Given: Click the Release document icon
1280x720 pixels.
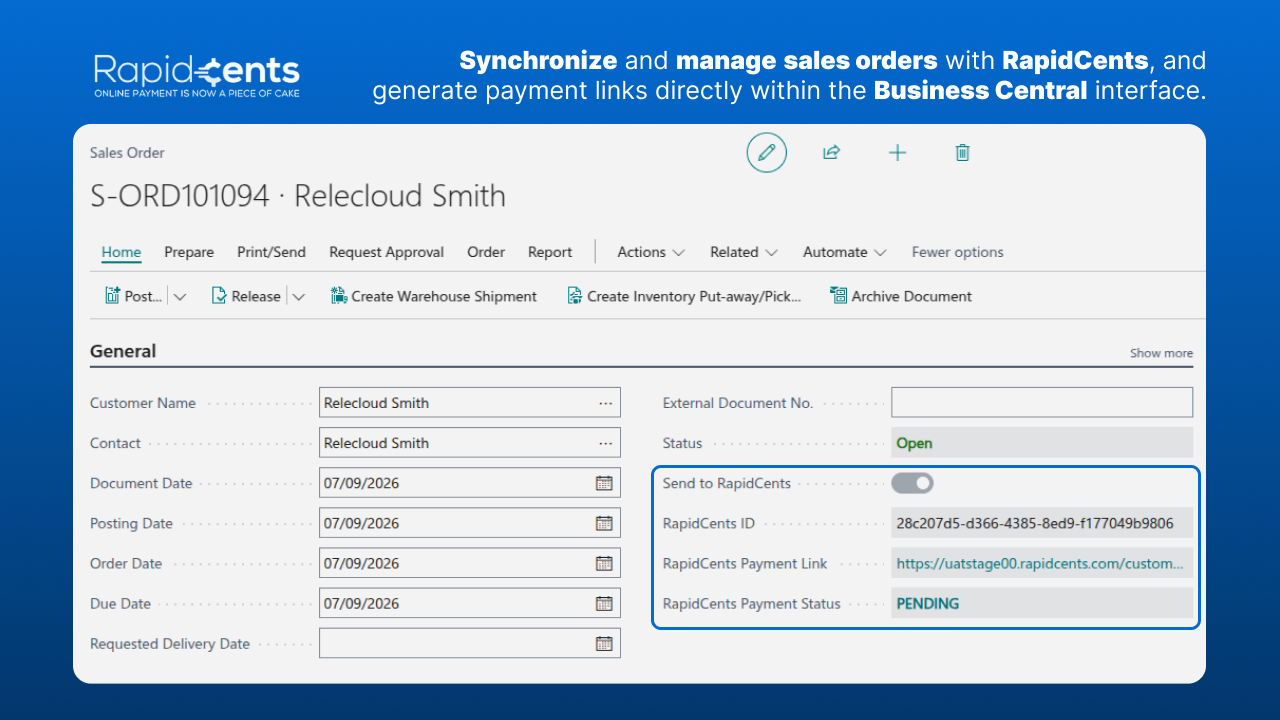Looking at the screenshot, I should (x=219, y=296).
